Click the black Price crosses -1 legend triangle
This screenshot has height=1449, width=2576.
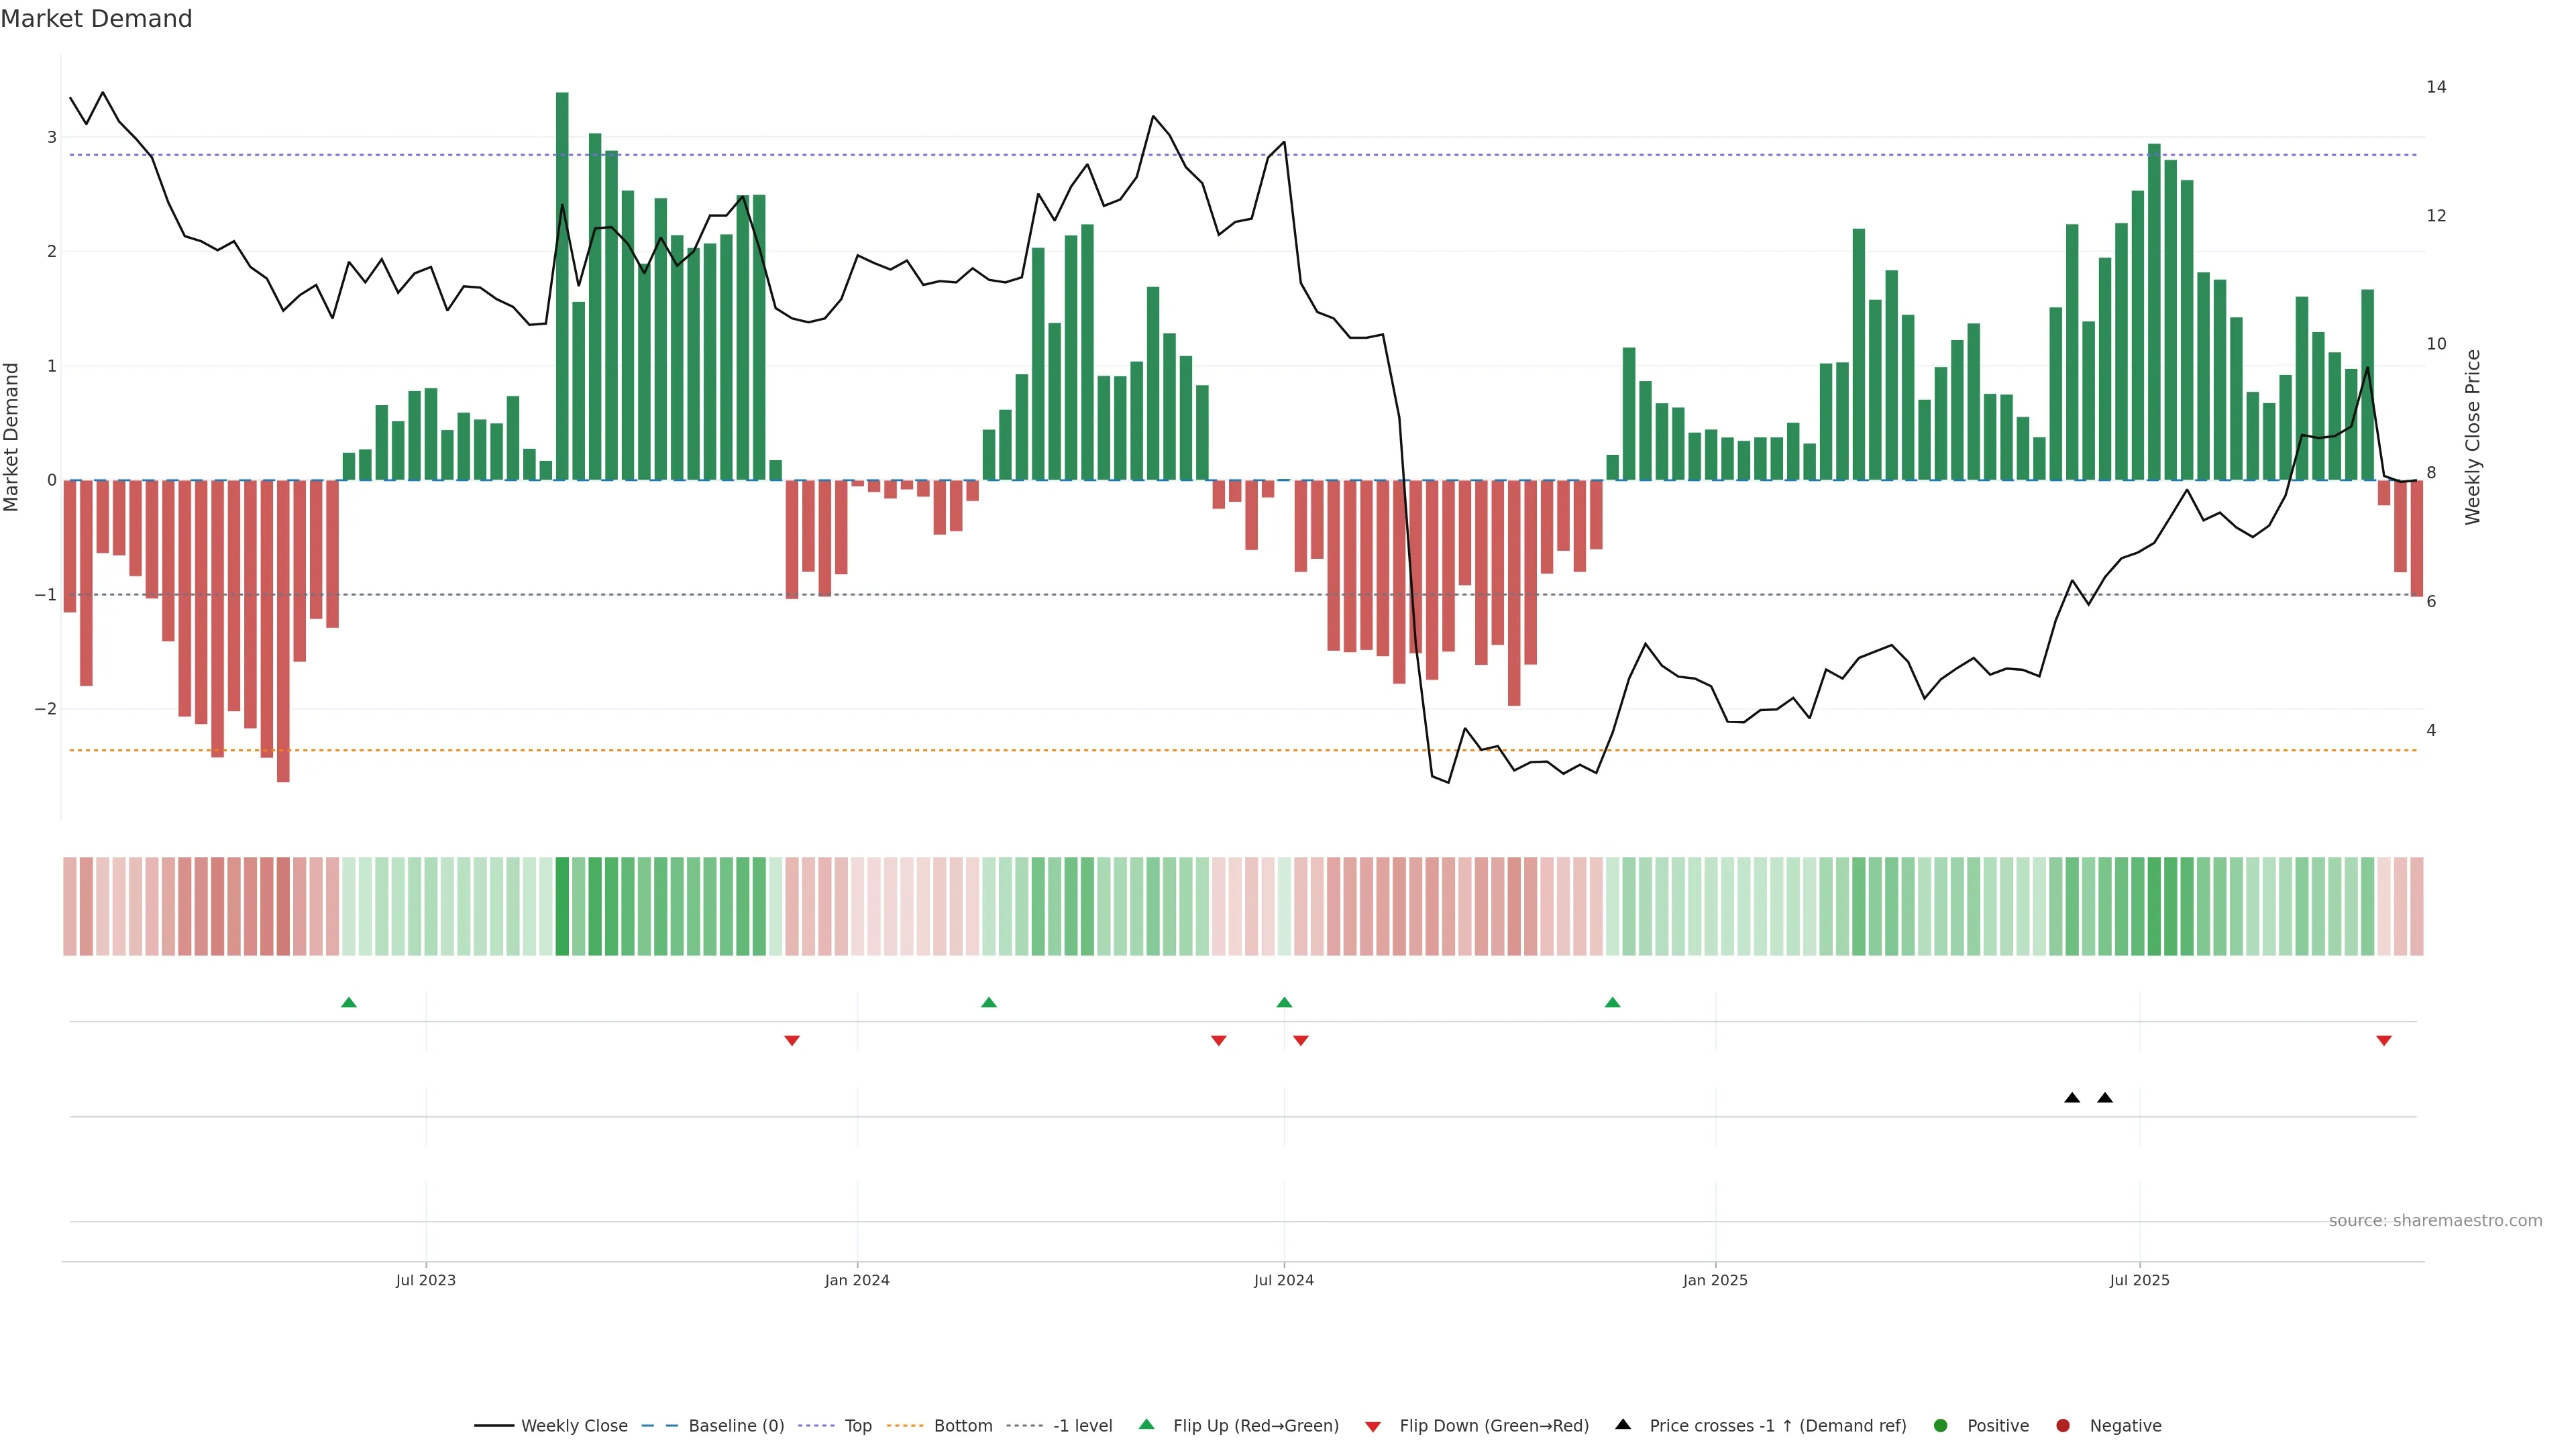(x=1623, y=1425)
